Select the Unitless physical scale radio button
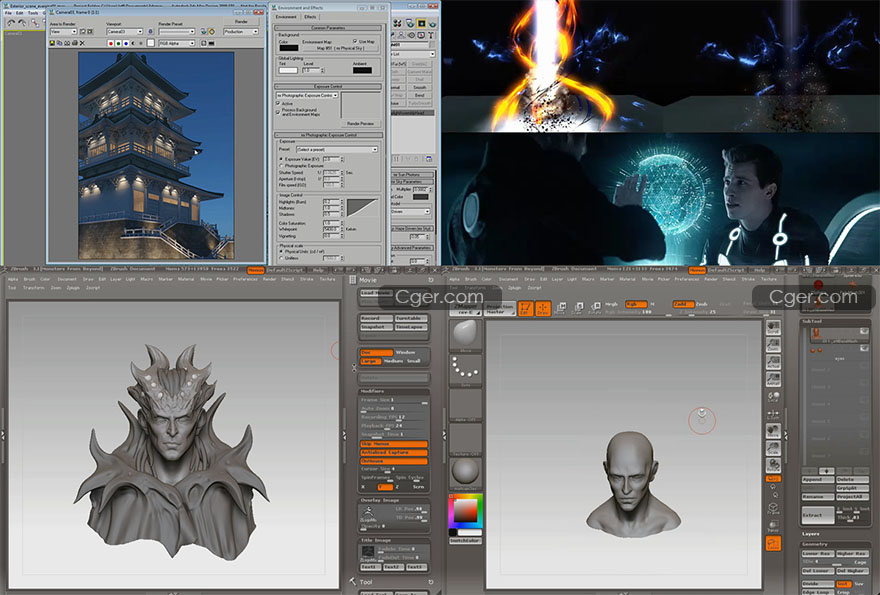The image size is (880, 595). point(281,258)
